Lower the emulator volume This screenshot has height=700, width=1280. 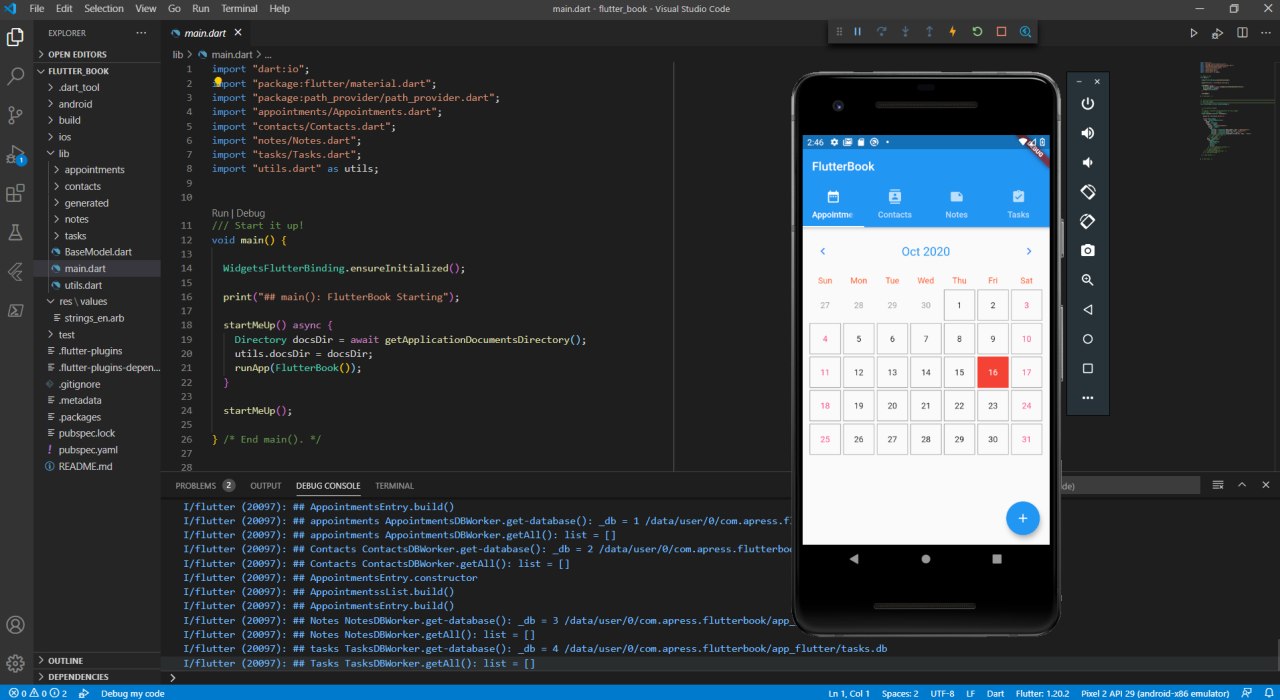point(1088,162)
